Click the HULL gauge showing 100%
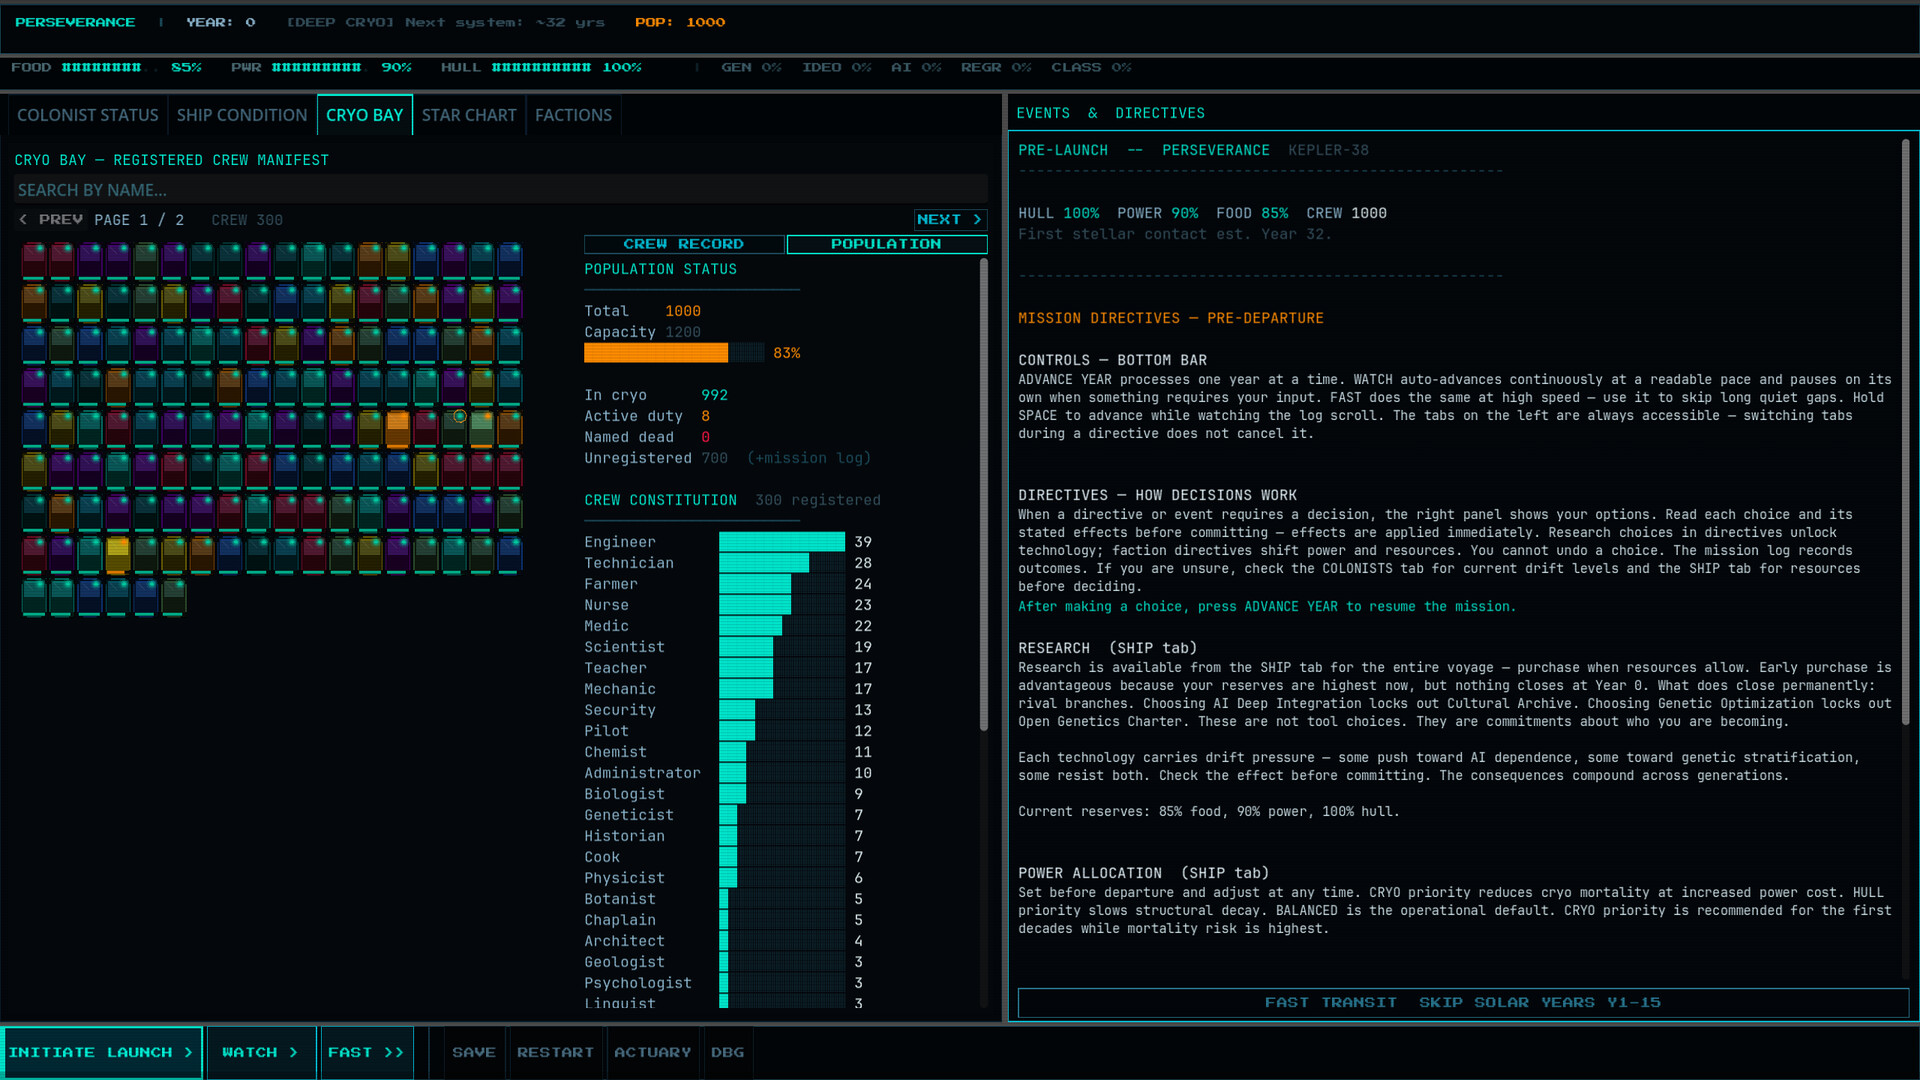Screen dimensions: 1920x1080 pos(540,67)
